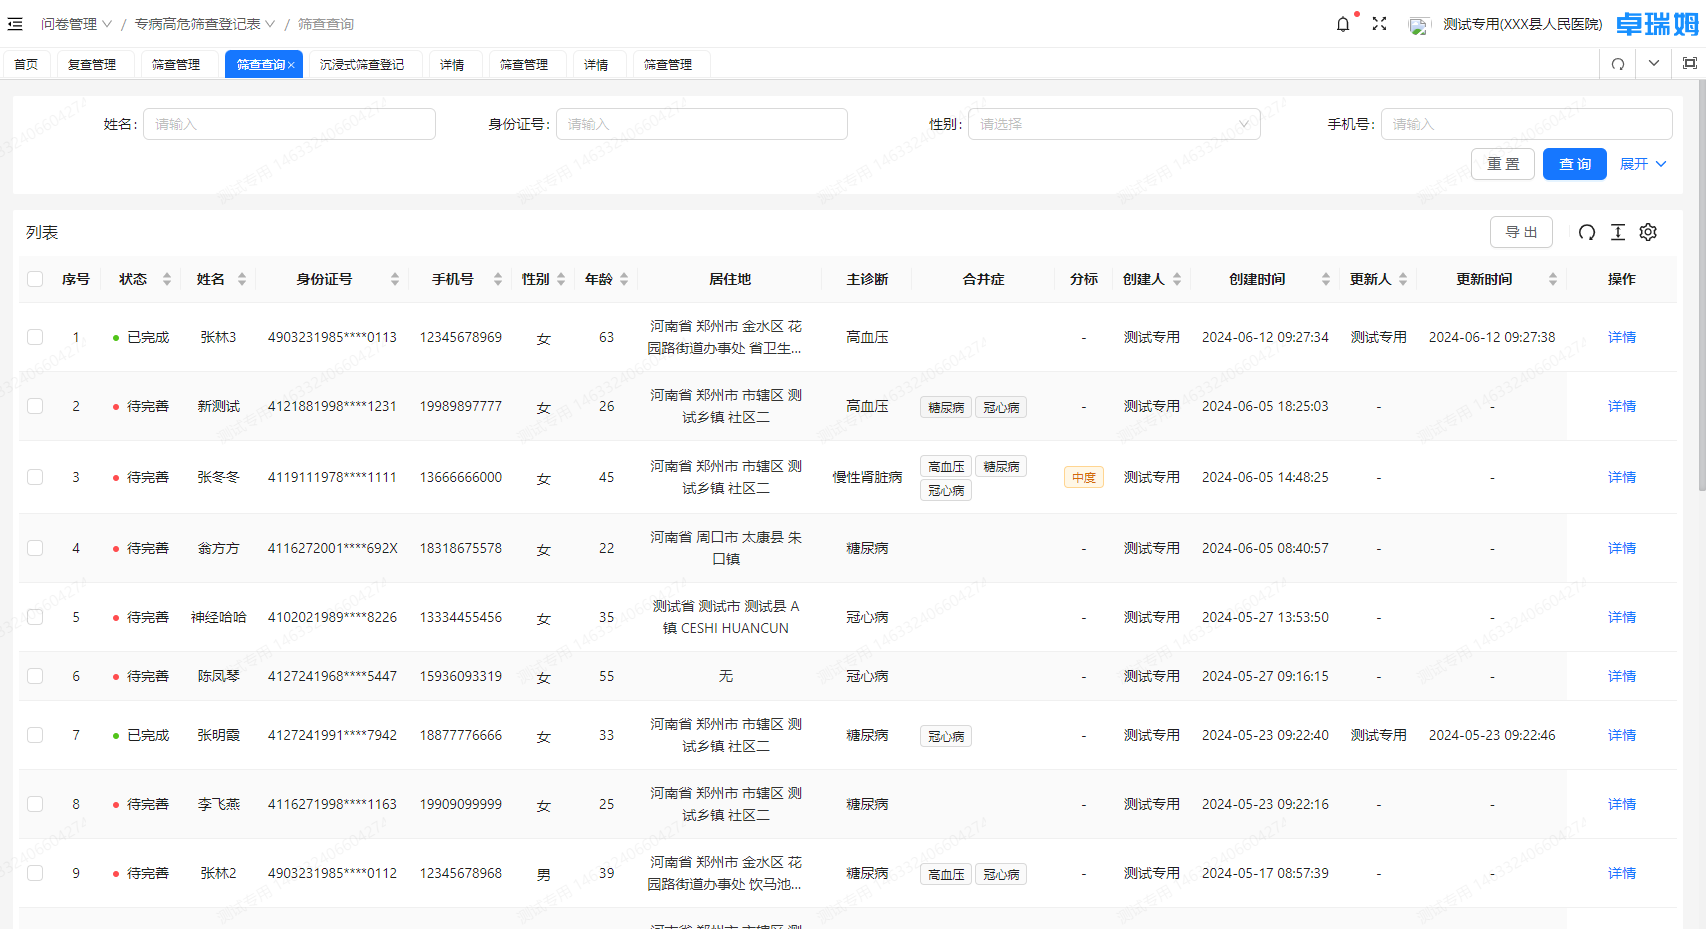Open the 问卷管理 breadcrumb dropdown
The width and height of the screenshot is (1706, 929).
coord(76,24)
